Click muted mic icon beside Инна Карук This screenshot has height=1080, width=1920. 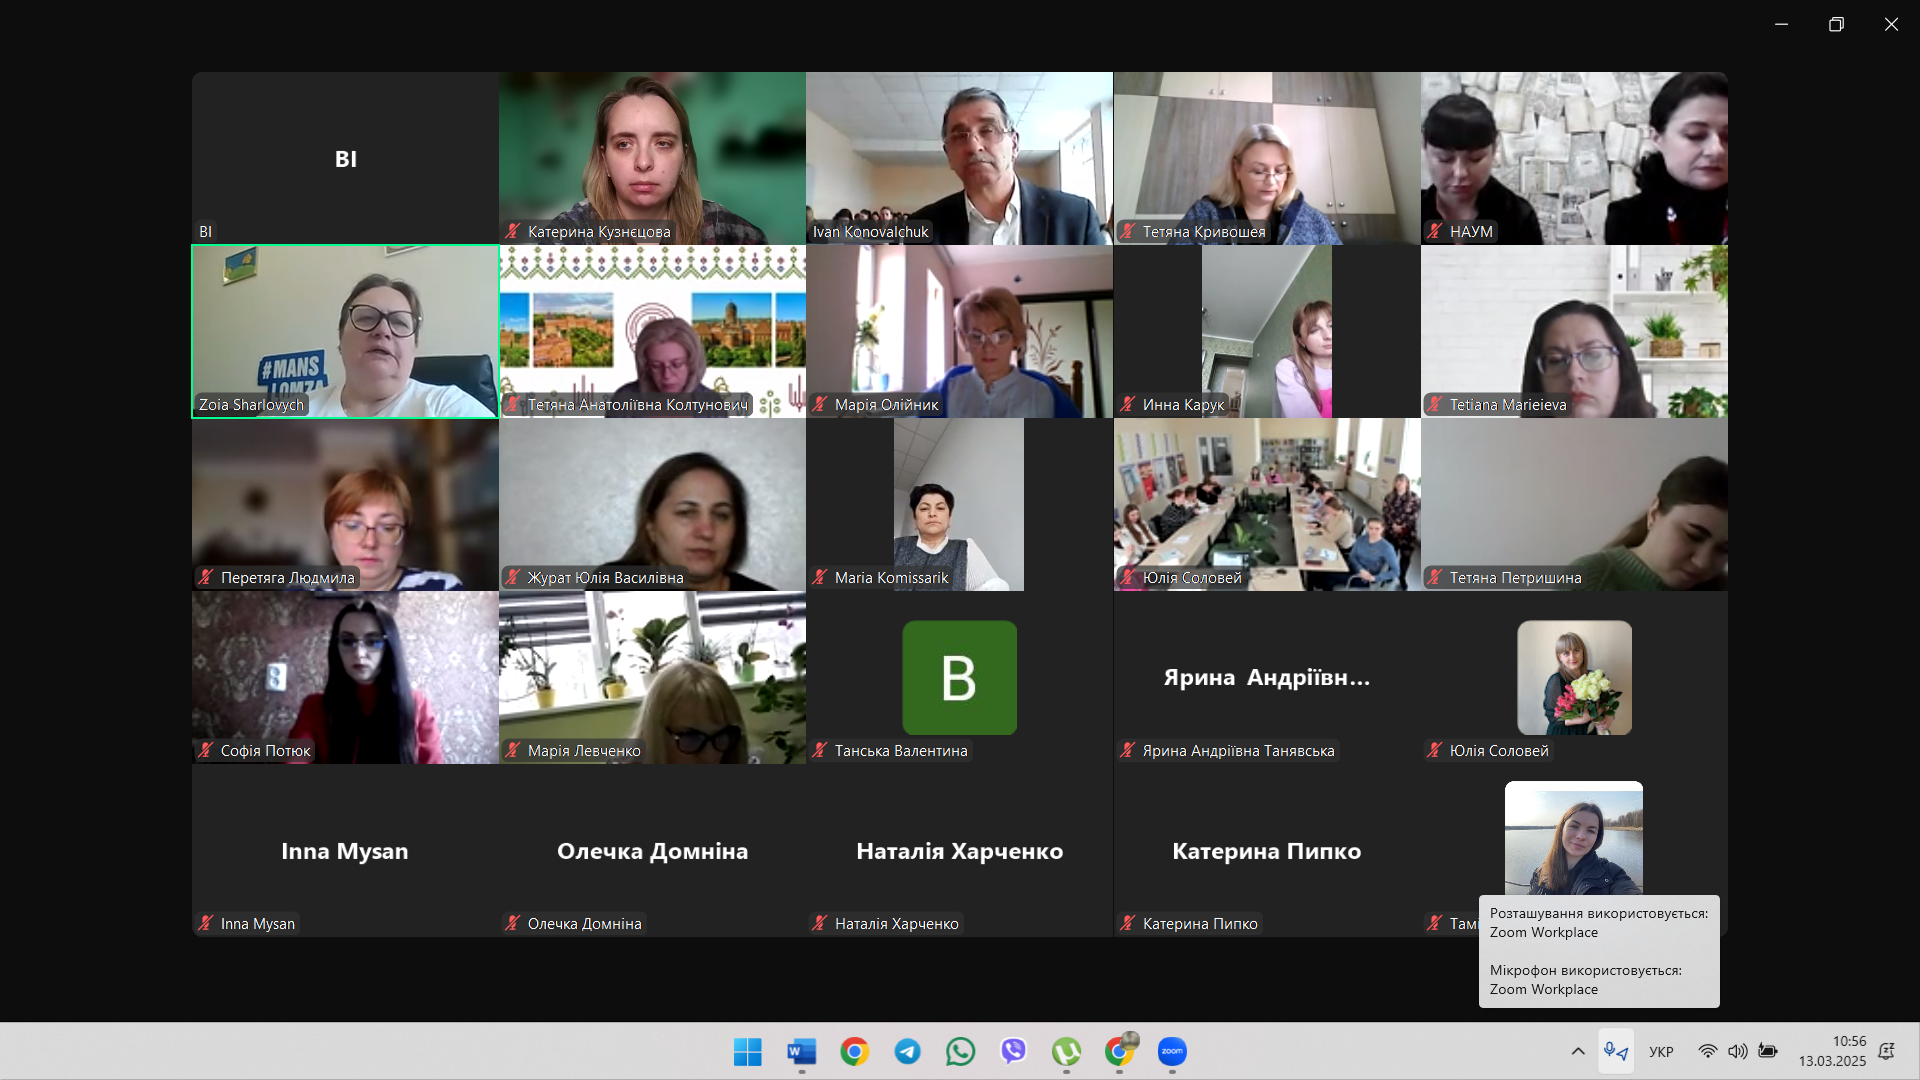coord(1128,405)
